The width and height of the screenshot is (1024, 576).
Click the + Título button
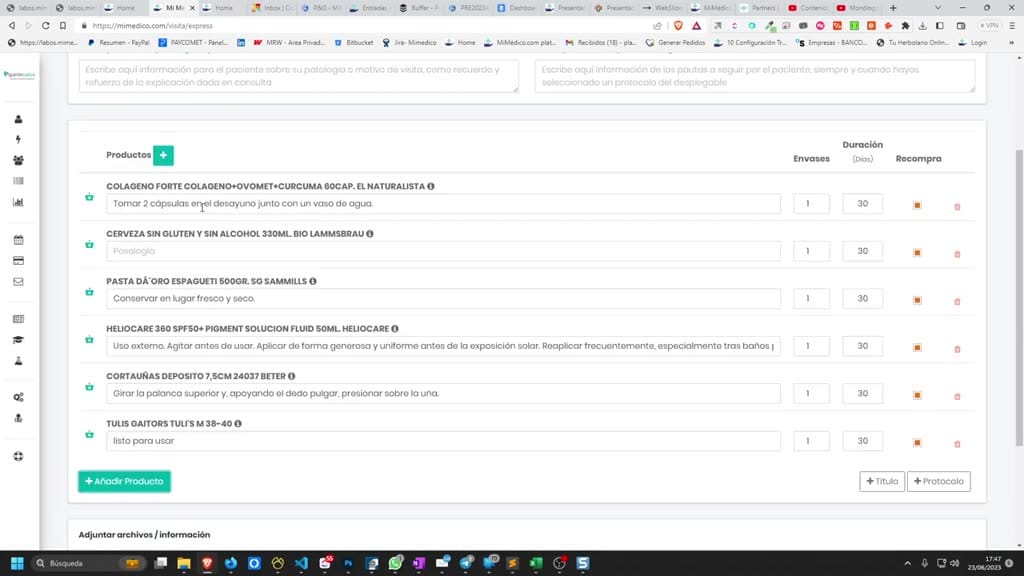tap(882, 481)
